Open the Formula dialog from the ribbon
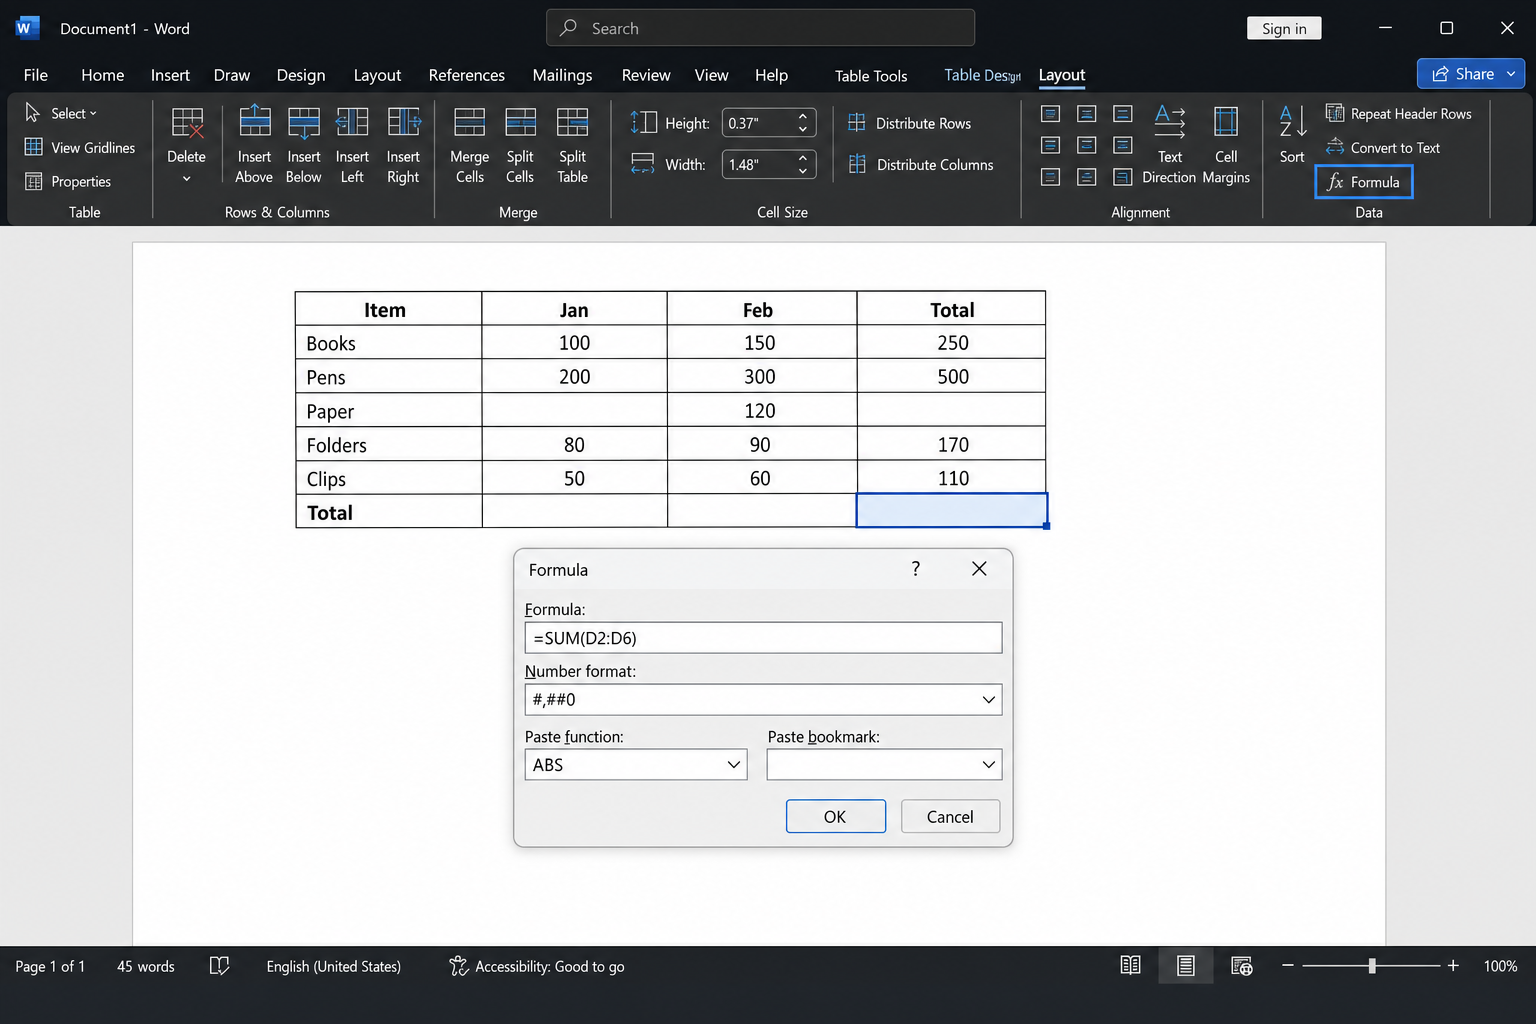 pos(1363,182)
